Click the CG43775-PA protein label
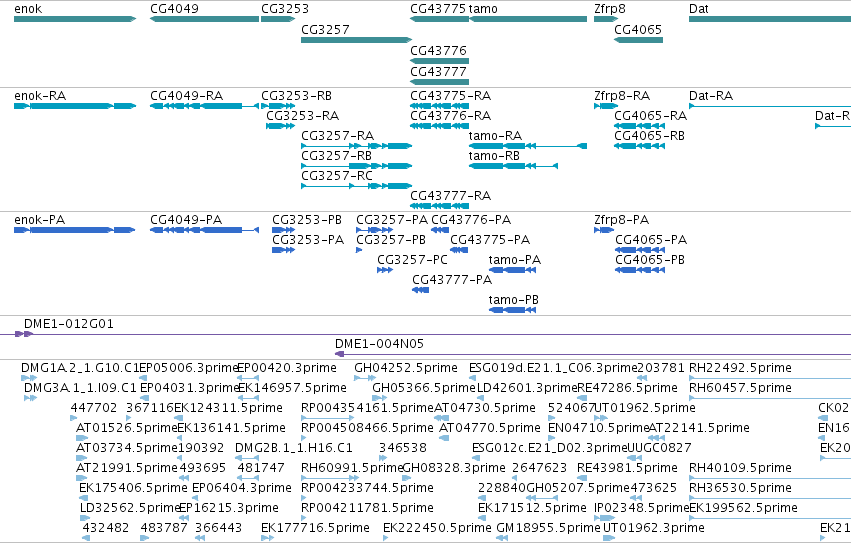The height and width of the screenshot is (543, 851). pyautogui.click(x=490, y=240)
